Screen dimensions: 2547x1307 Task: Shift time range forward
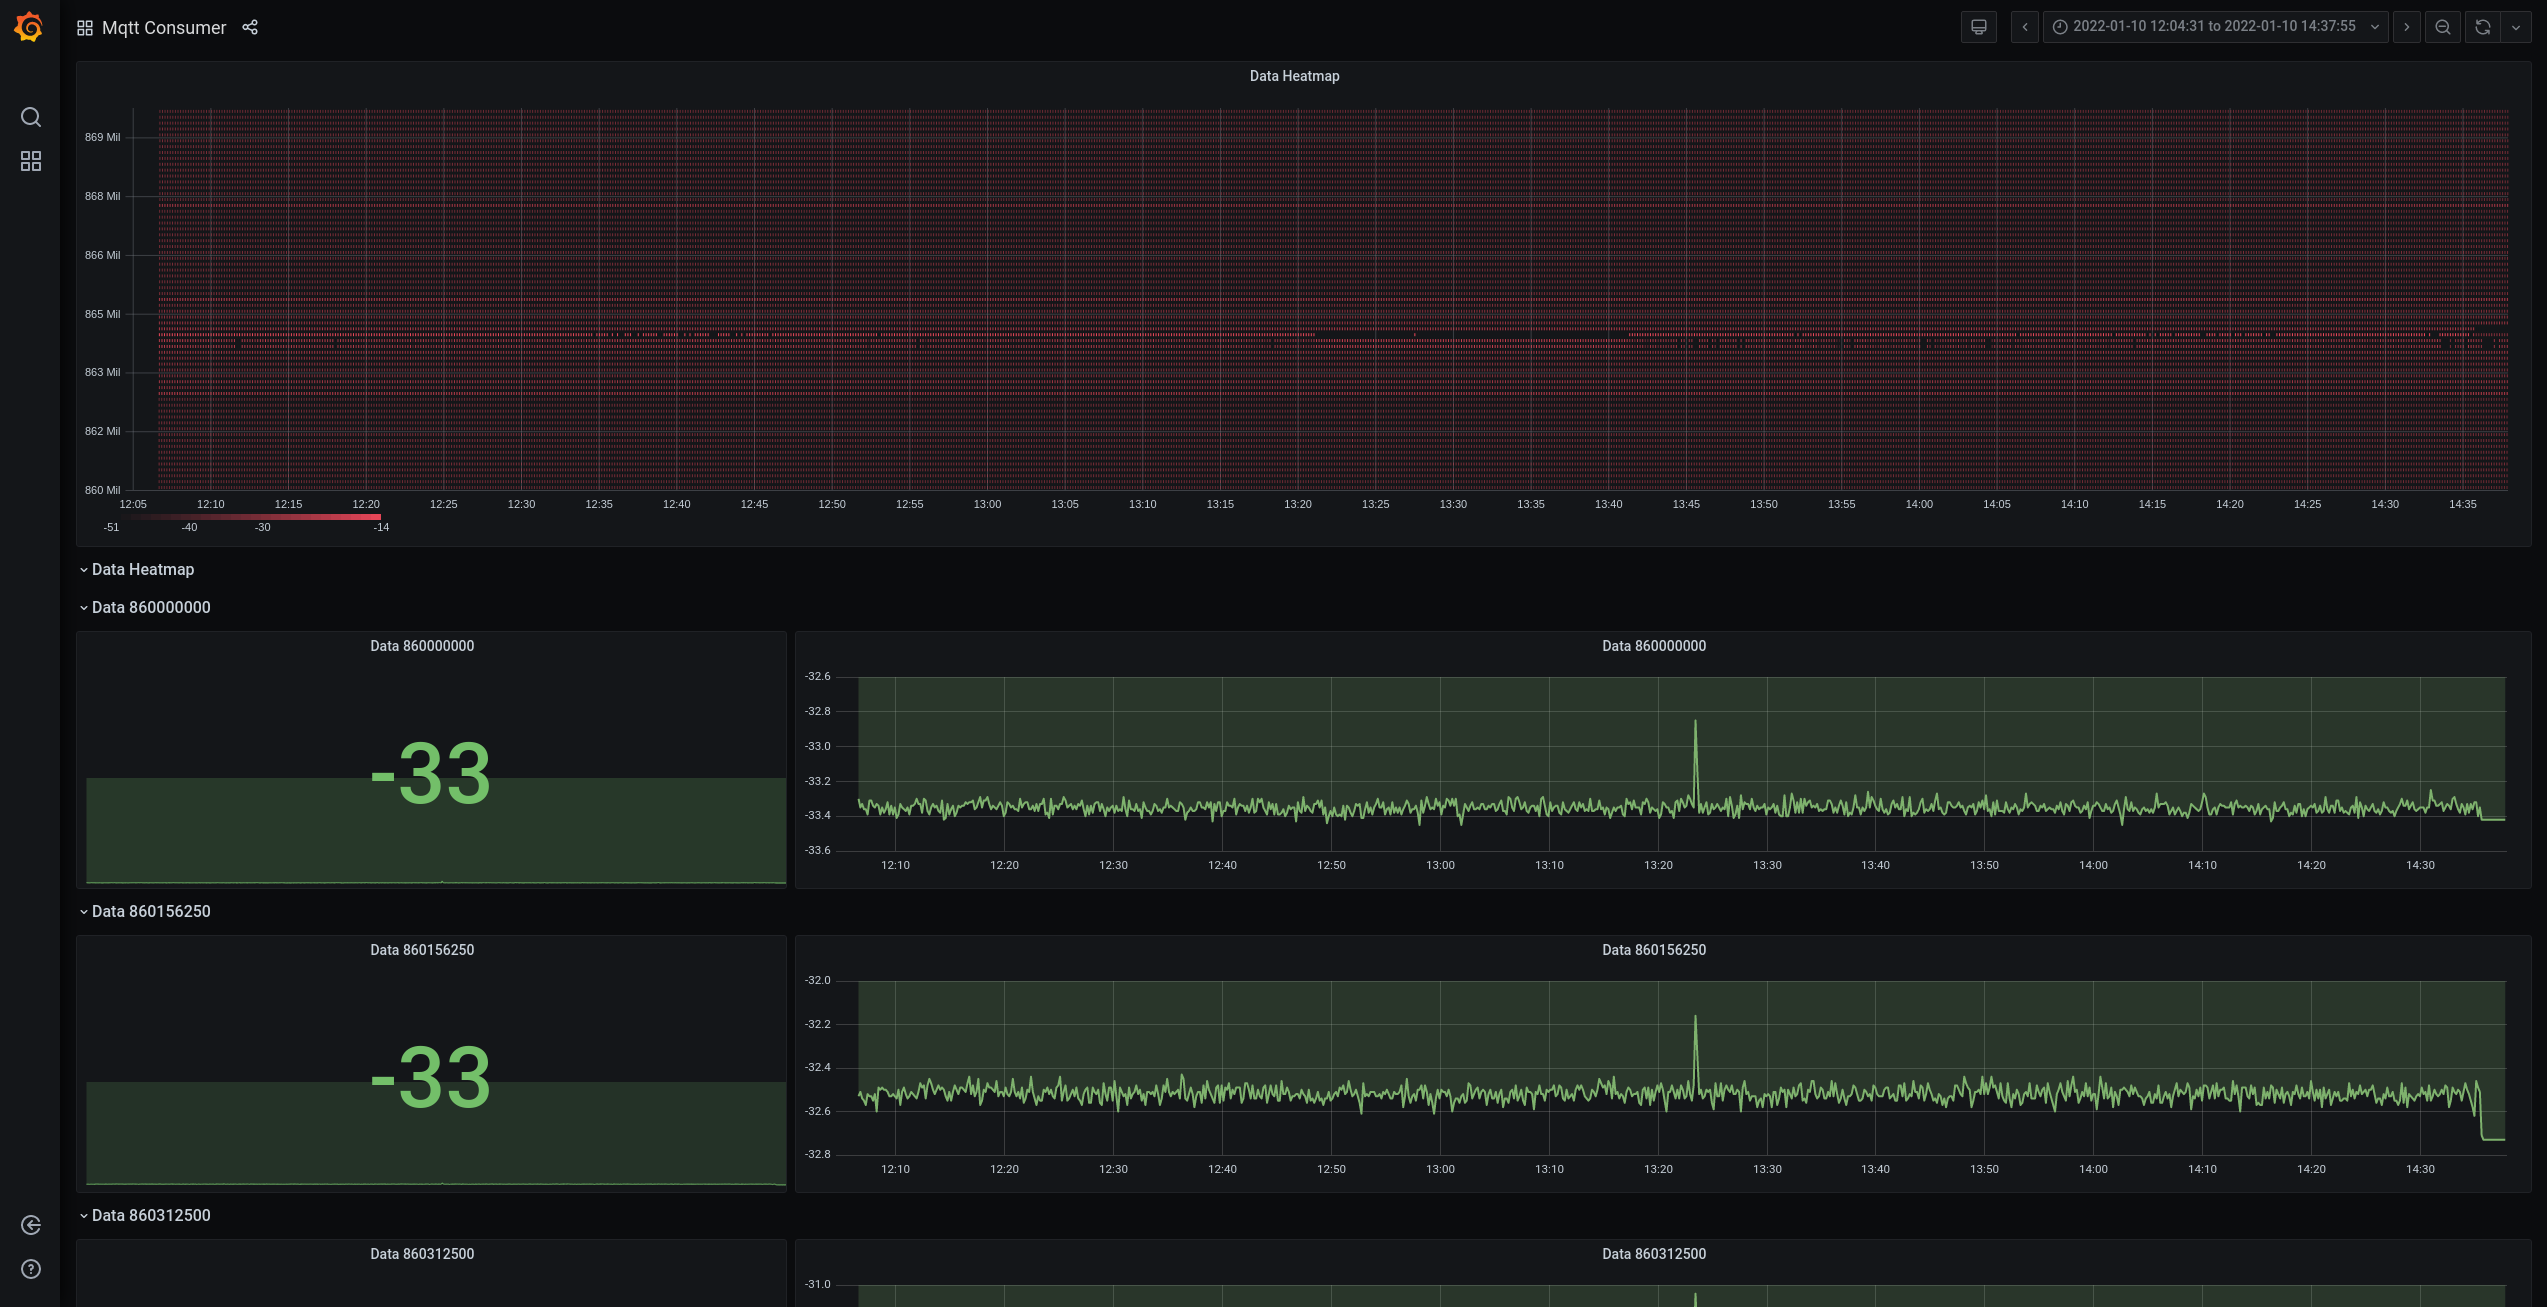click(2407, 27)
